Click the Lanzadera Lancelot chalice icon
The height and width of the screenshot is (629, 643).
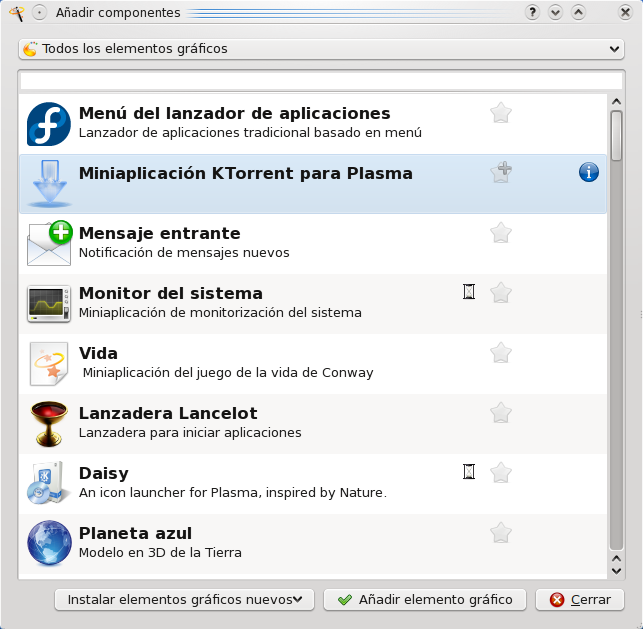point(49,424)
